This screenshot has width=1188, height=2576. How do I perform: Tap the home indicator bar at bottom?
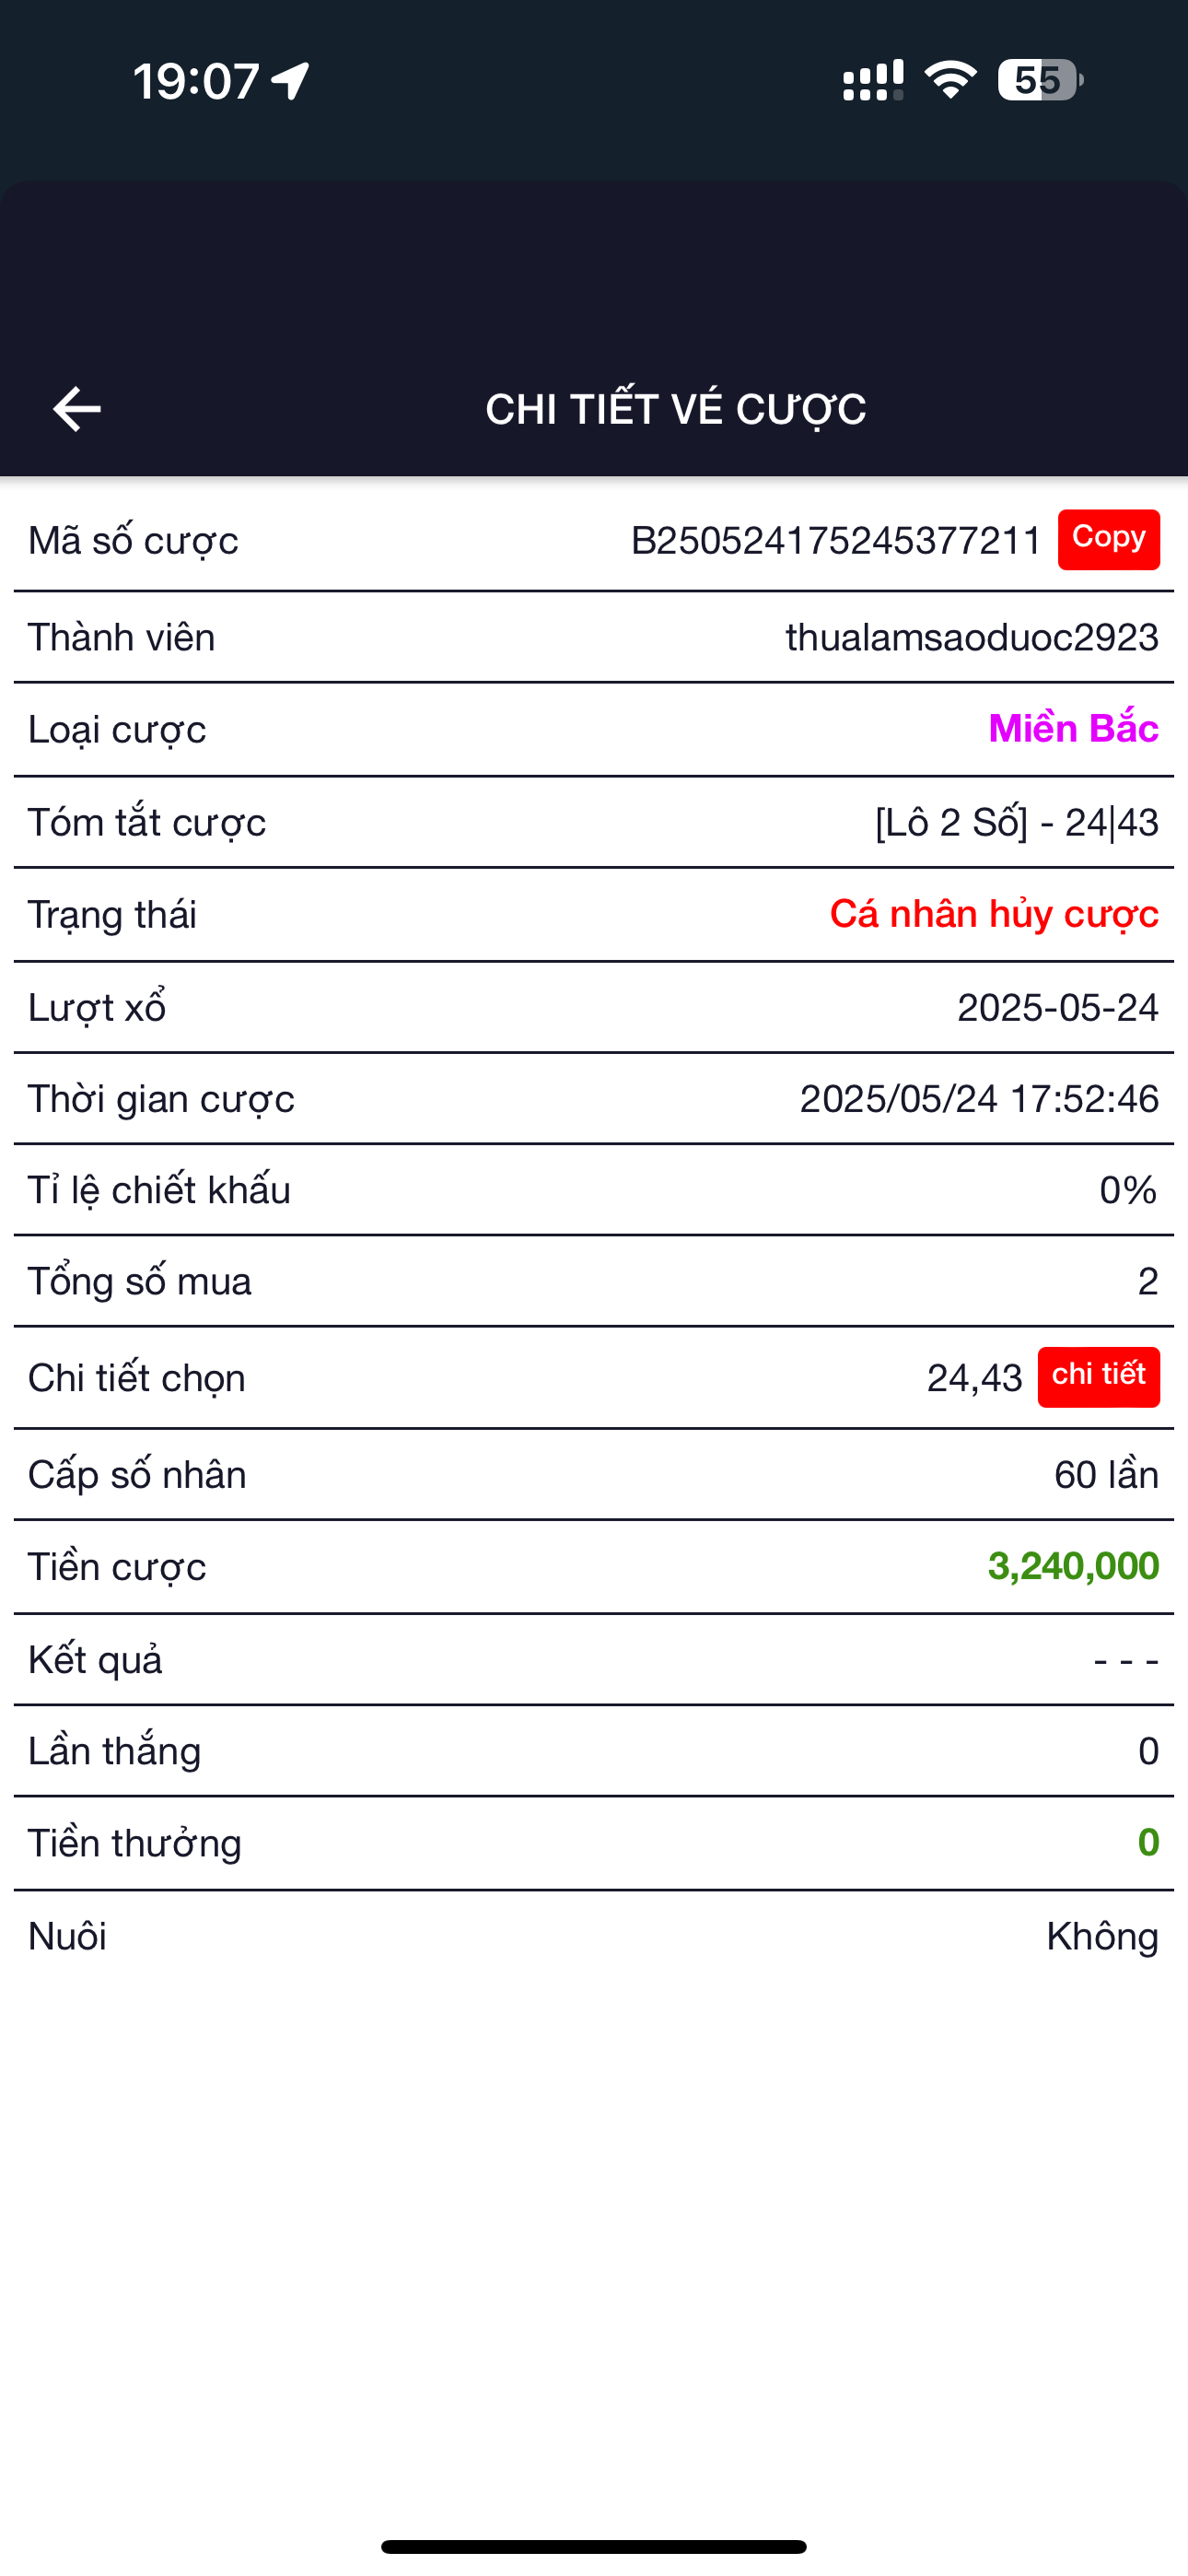pos(594,2546)
